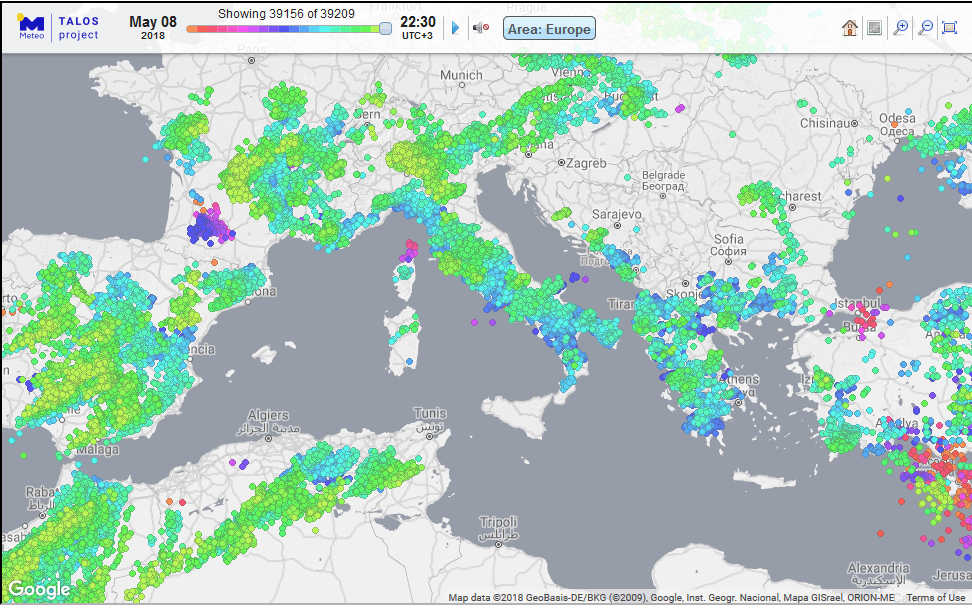Click the Munich city label
The image size is (972, 616).
[x=461, y=75]
